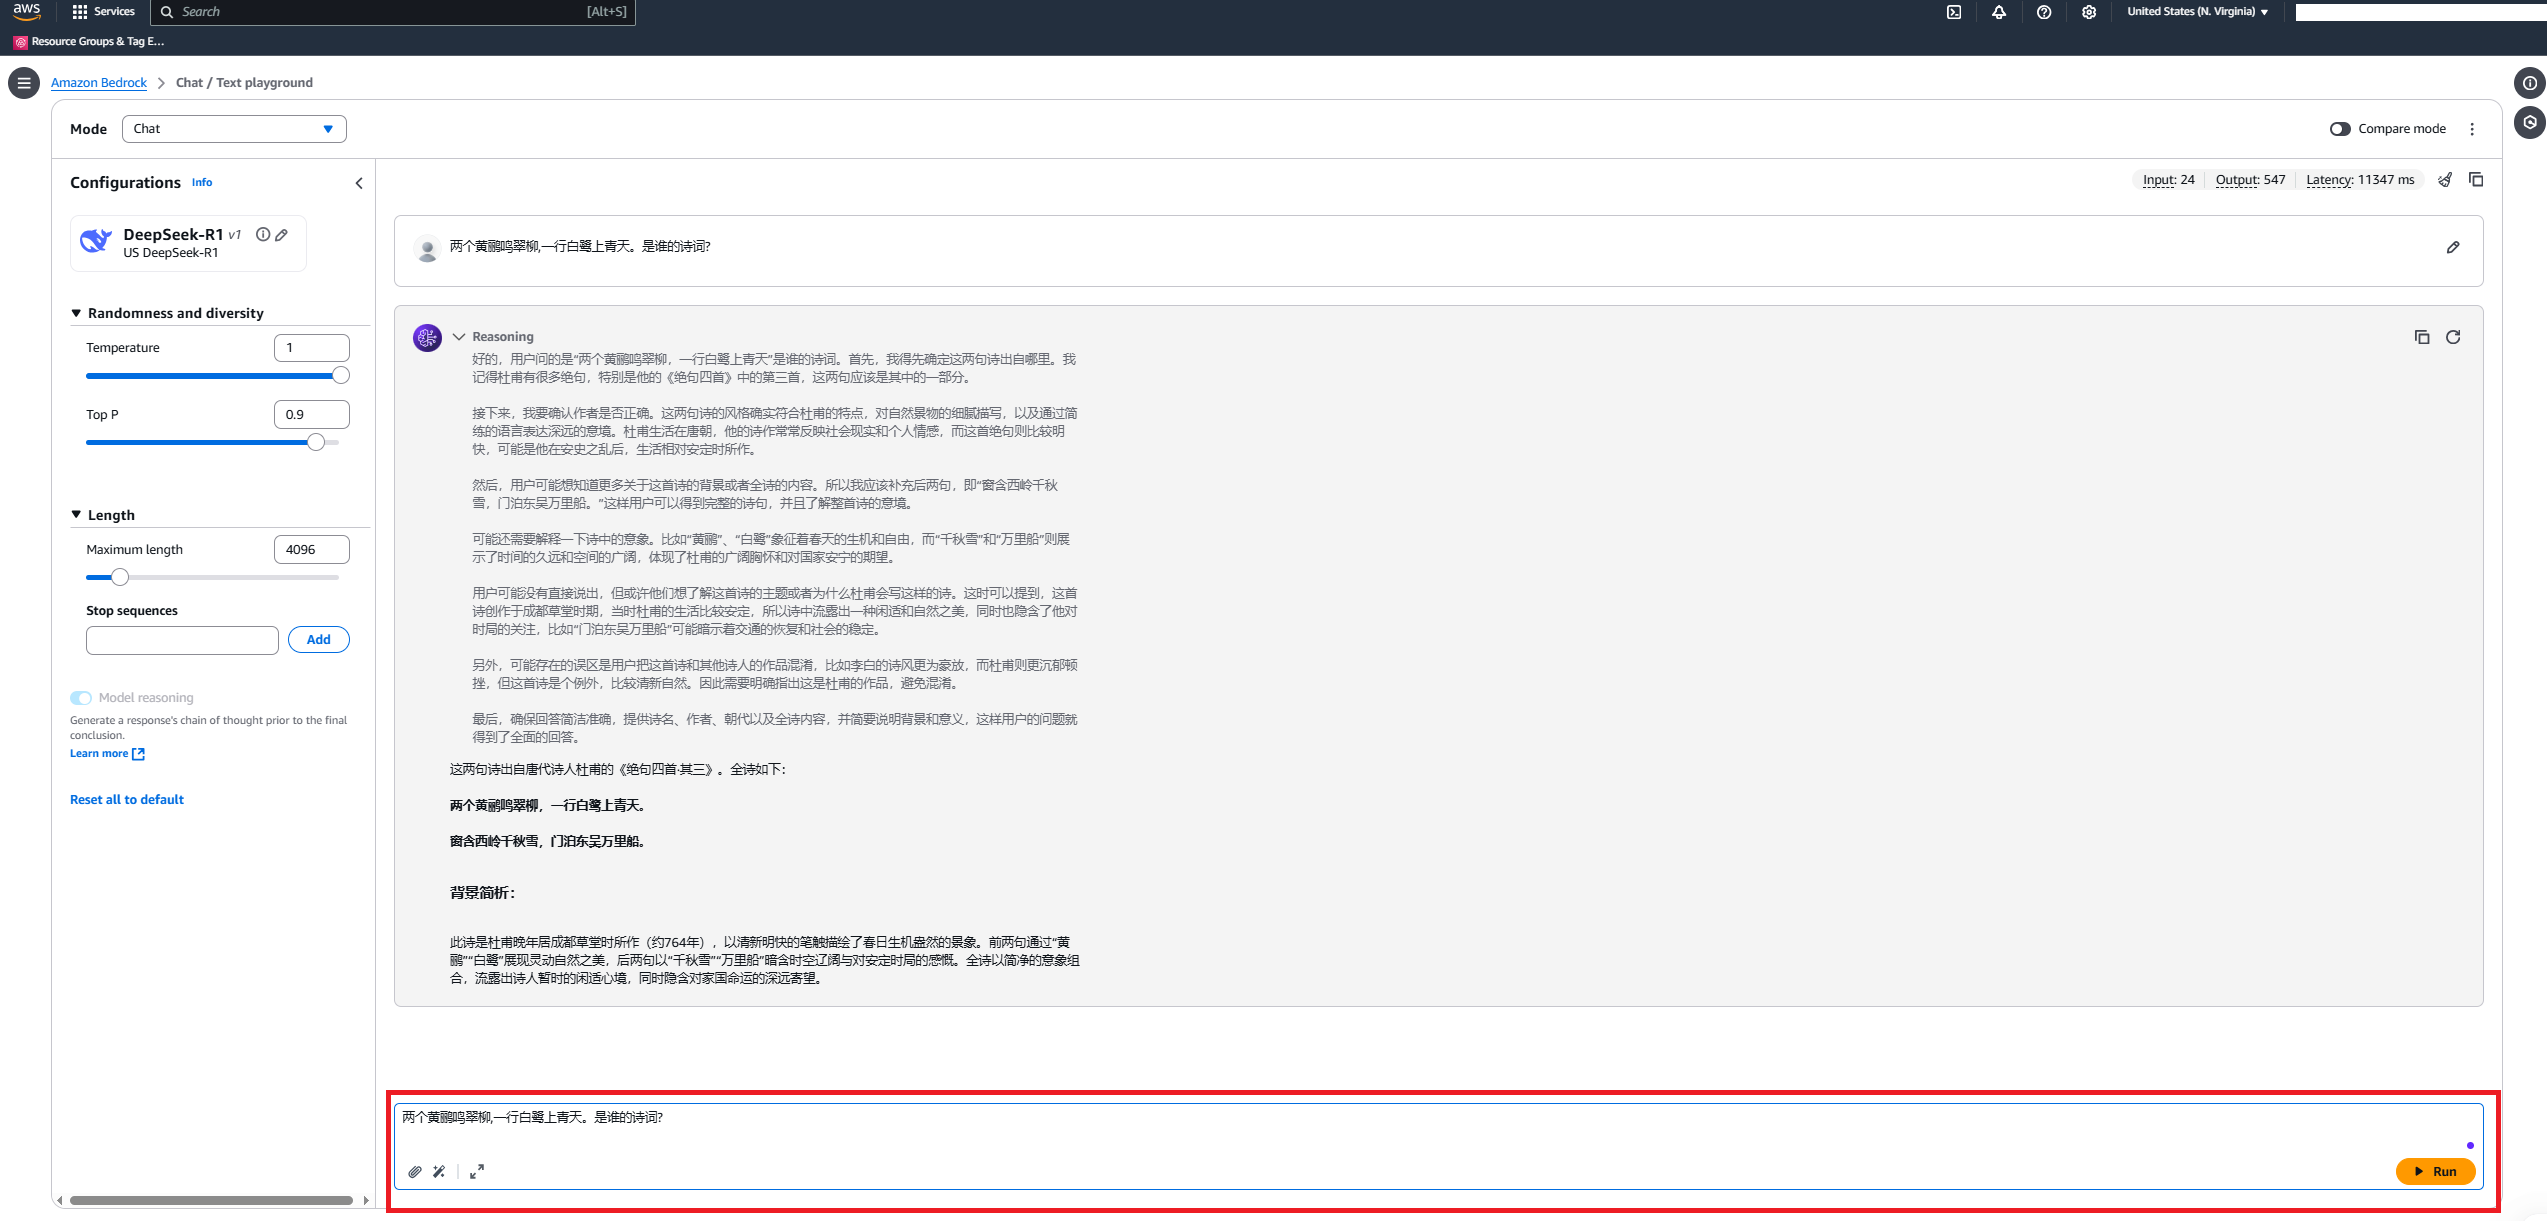This screenshot has width=2547, height=1221.
Task: Focus the AWS search box
Action: click(x=392, y=12)
